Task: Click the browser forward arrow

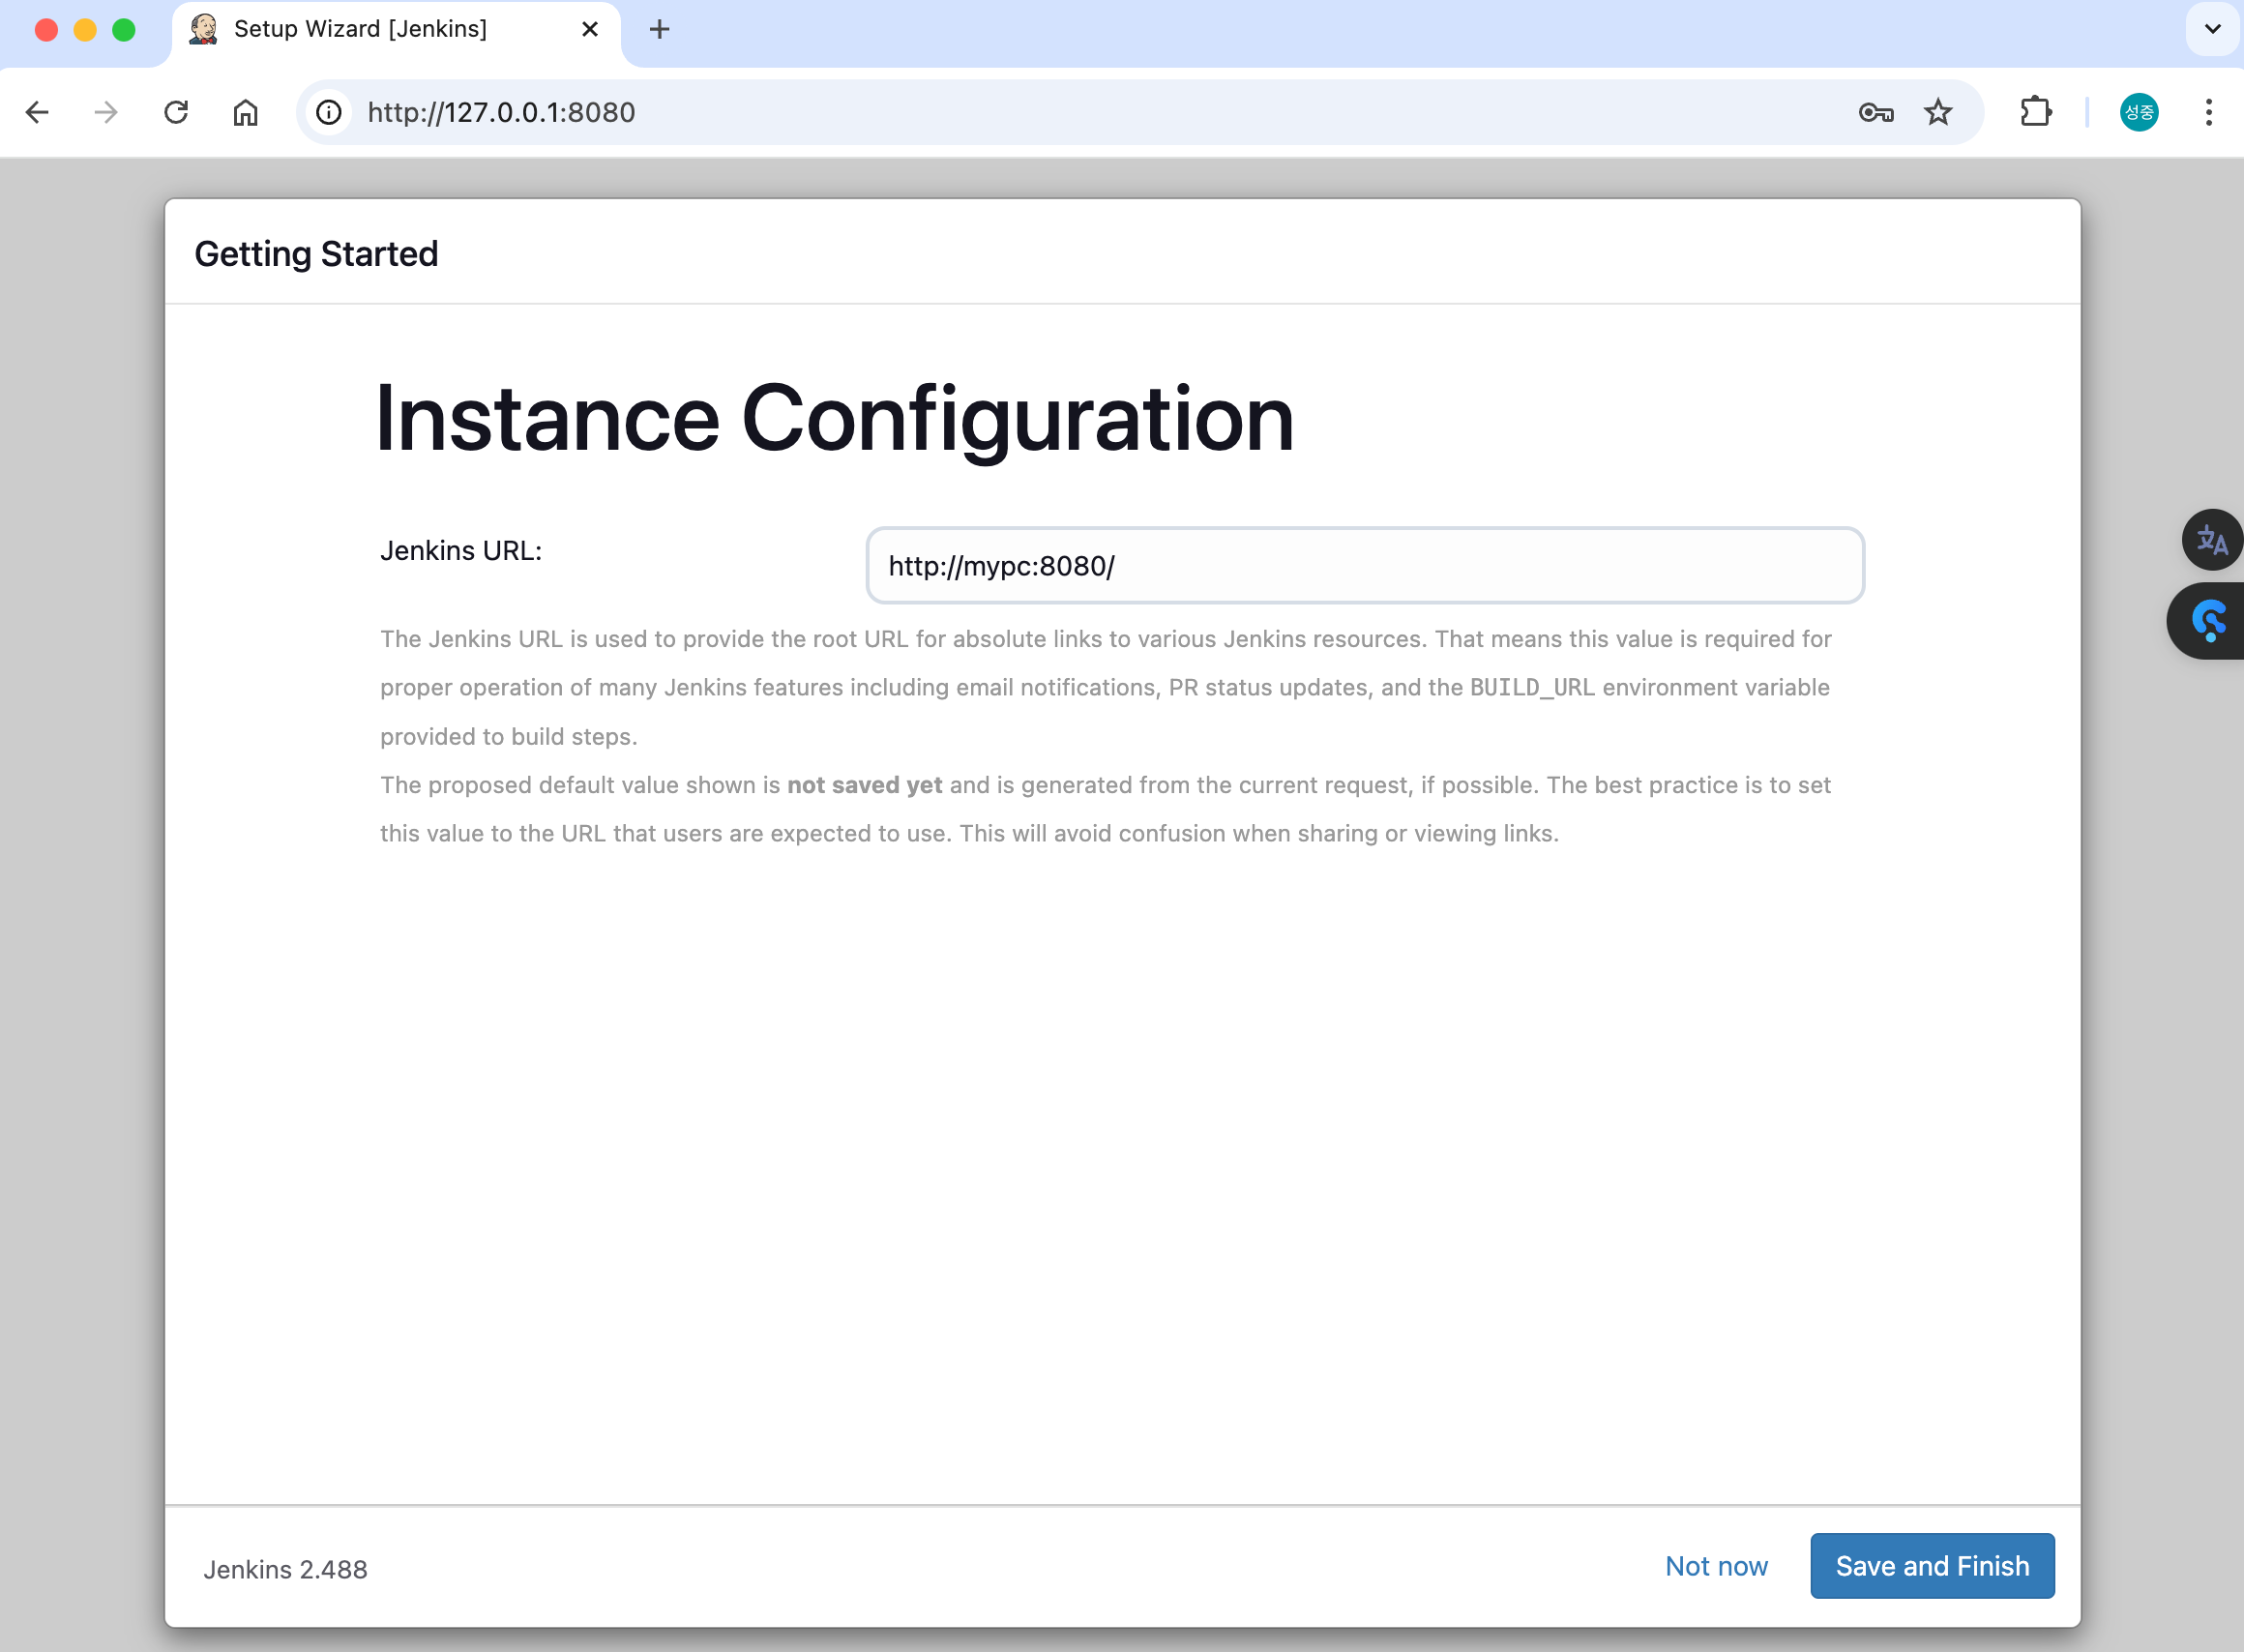Action: pyautogui.click(x=106, y=112)
